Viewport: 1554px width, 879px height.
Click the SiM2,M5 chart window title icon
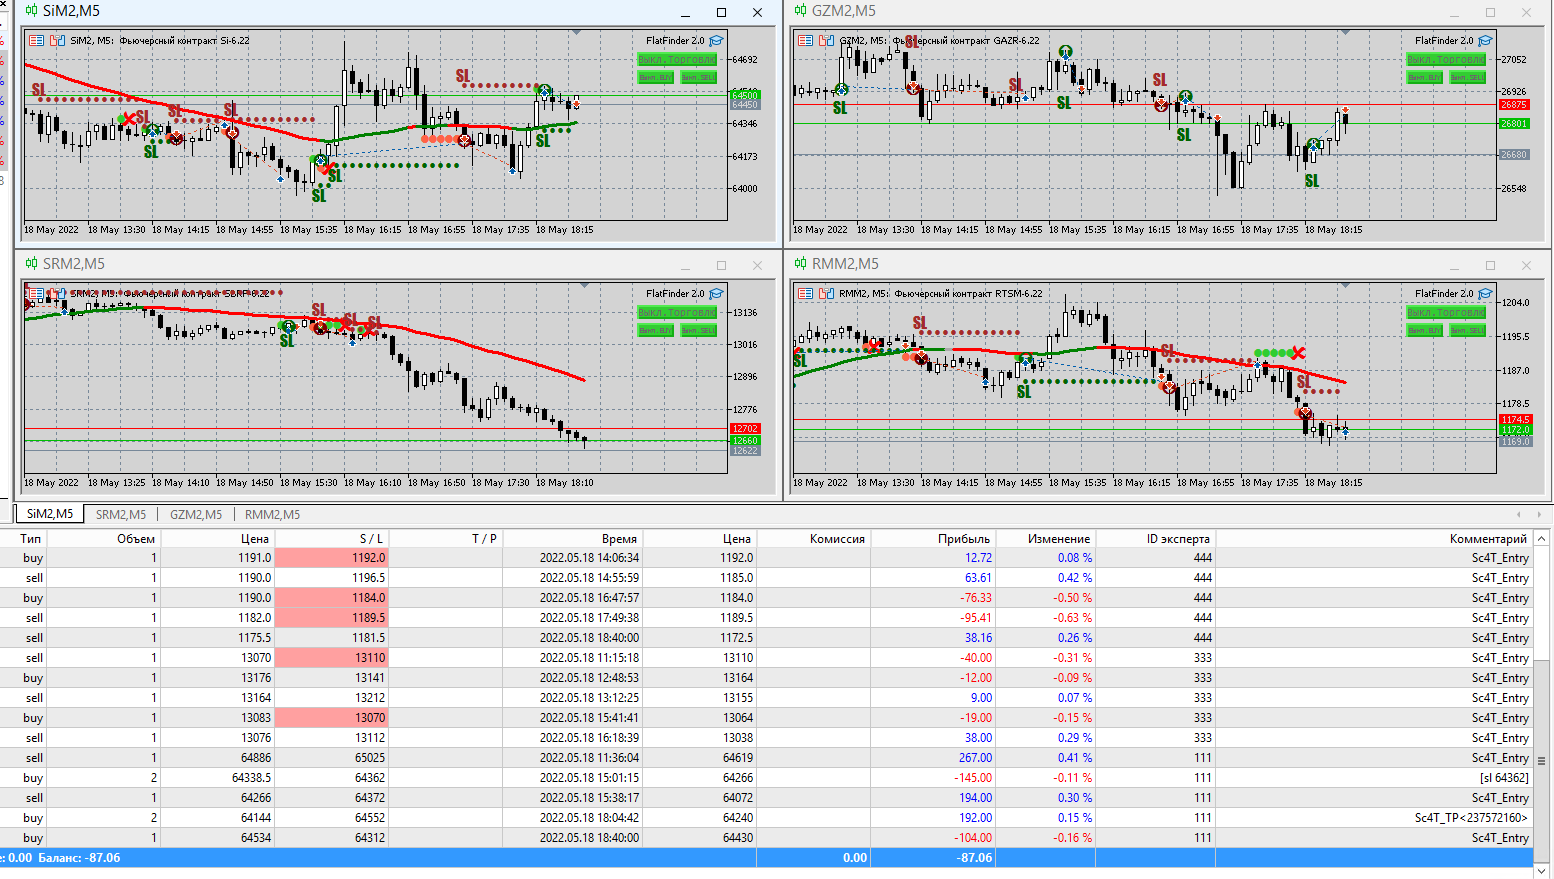(32, 12)
